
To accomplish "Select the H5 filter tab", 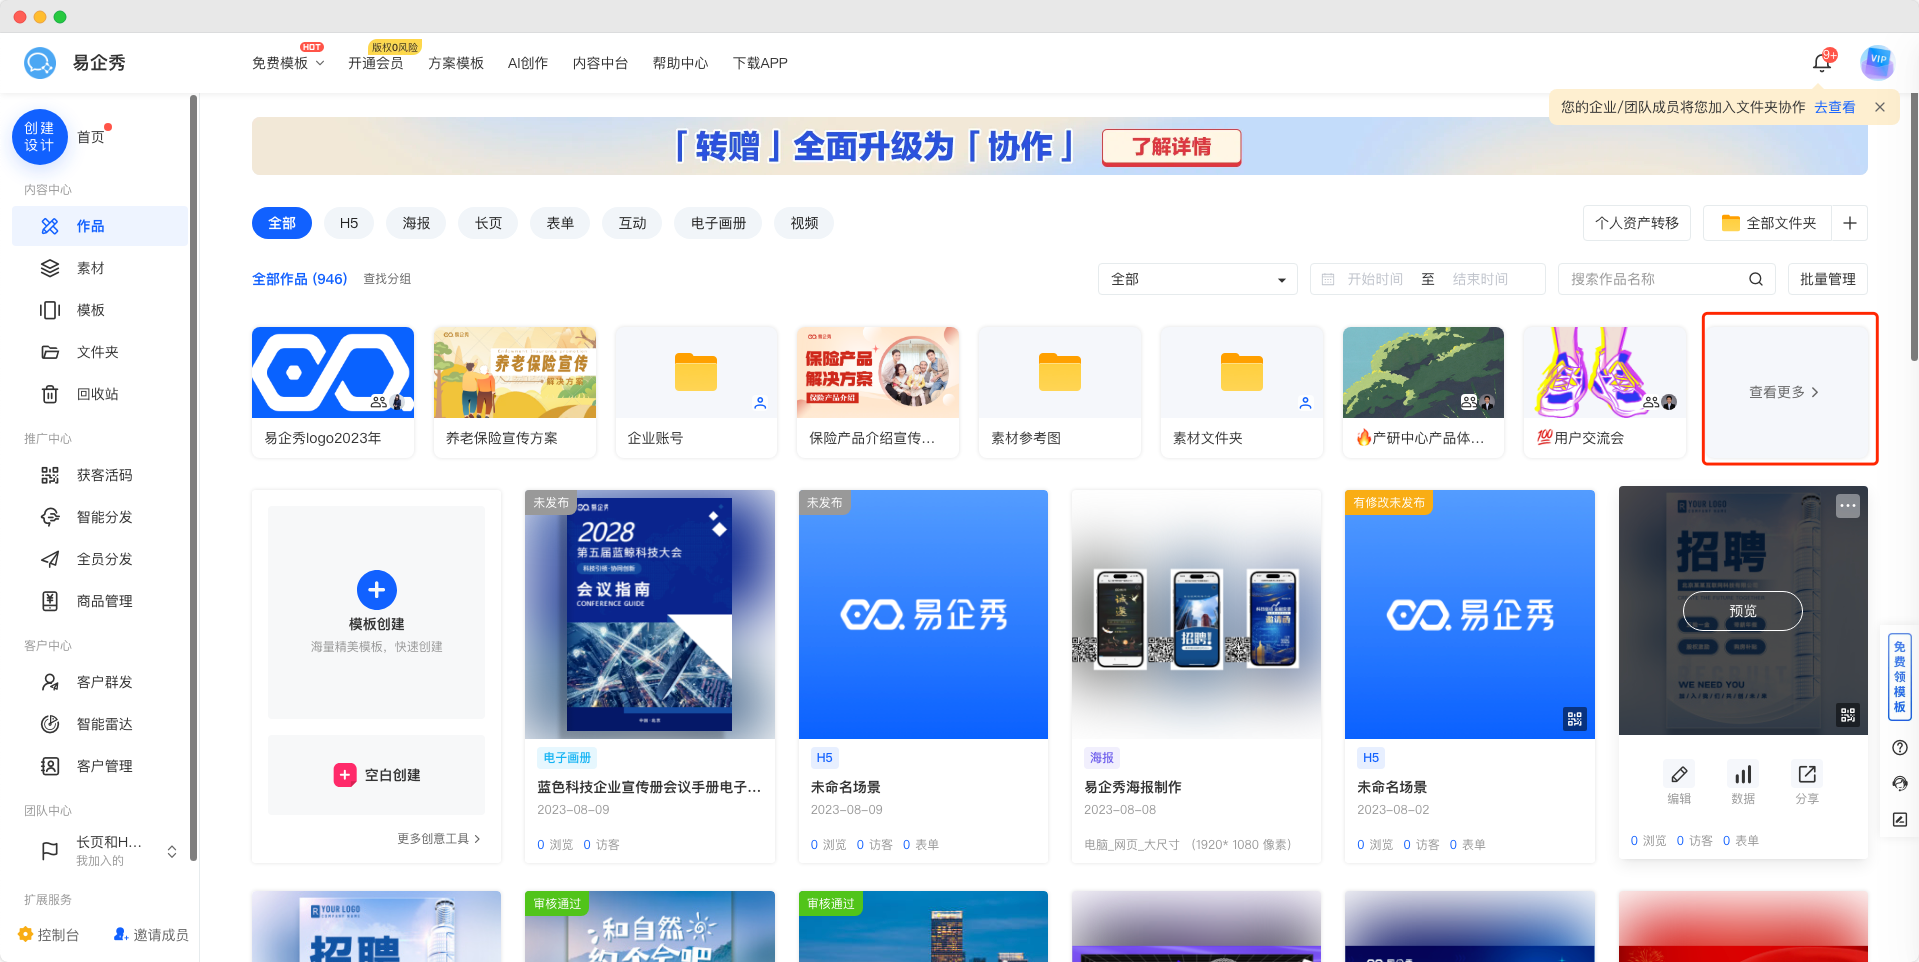I will tap(349, 223).
